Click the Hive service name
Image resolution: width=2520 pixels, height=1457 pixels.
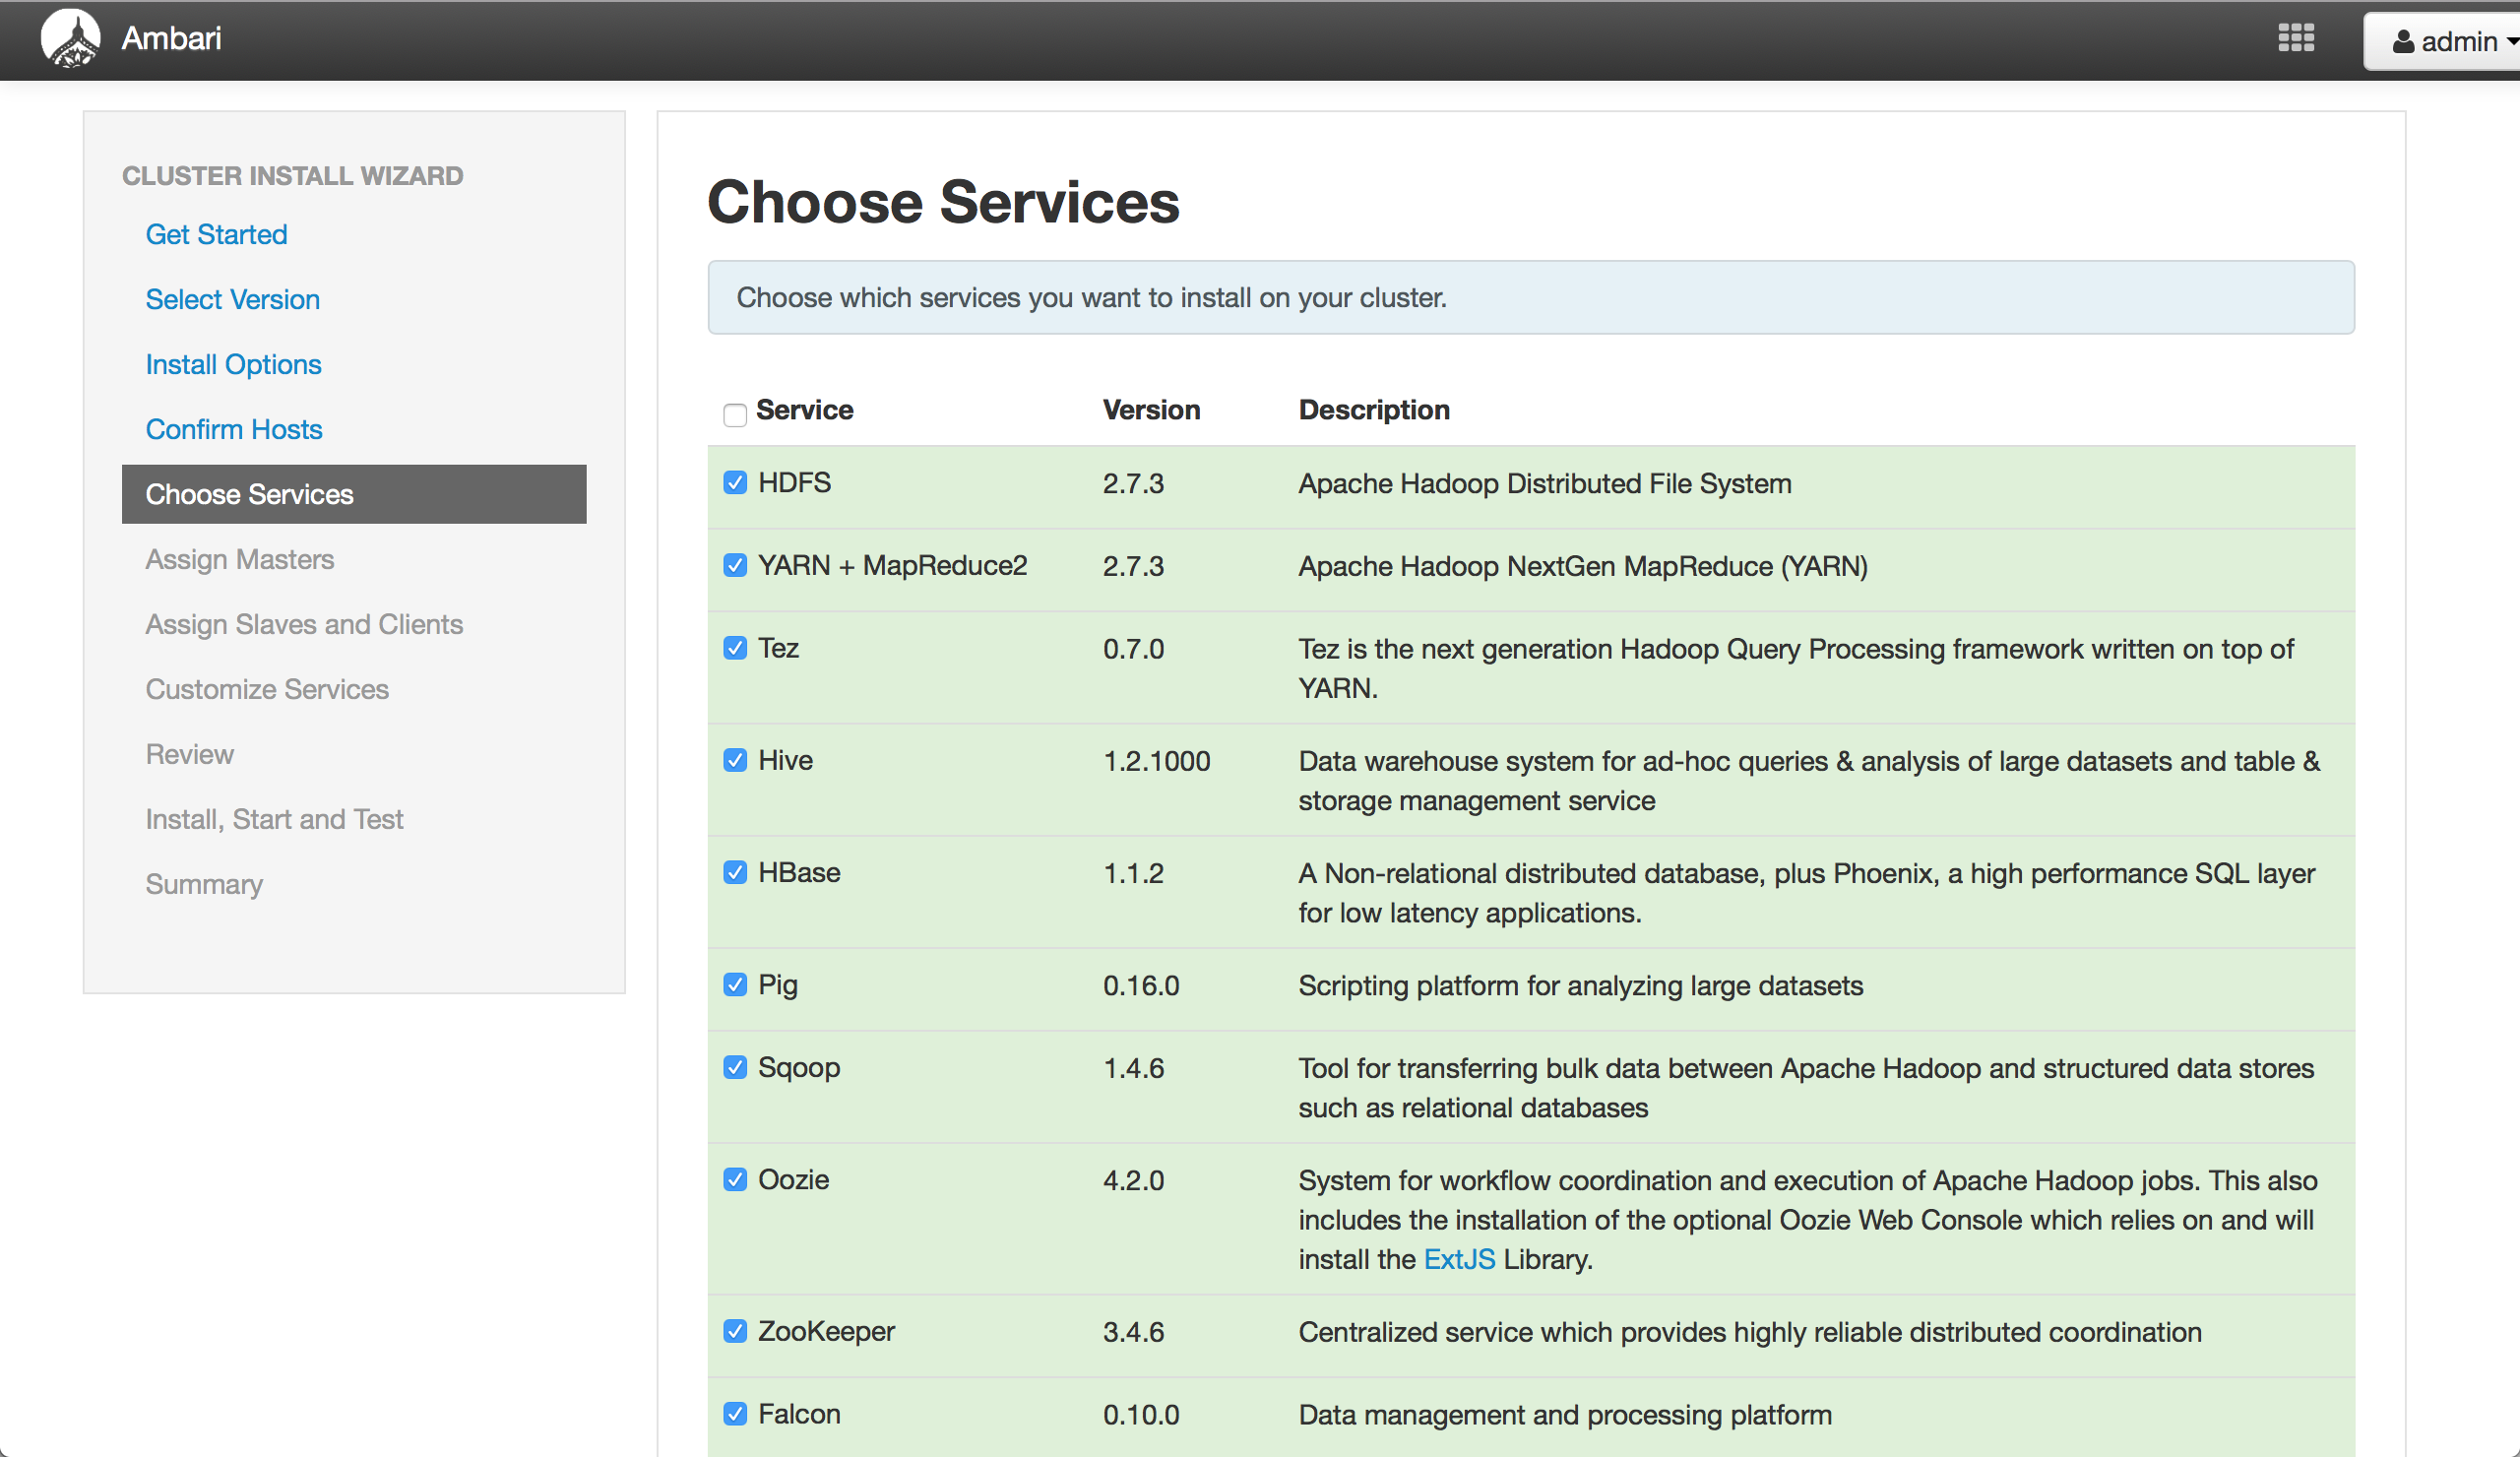(x=785, y=760)
